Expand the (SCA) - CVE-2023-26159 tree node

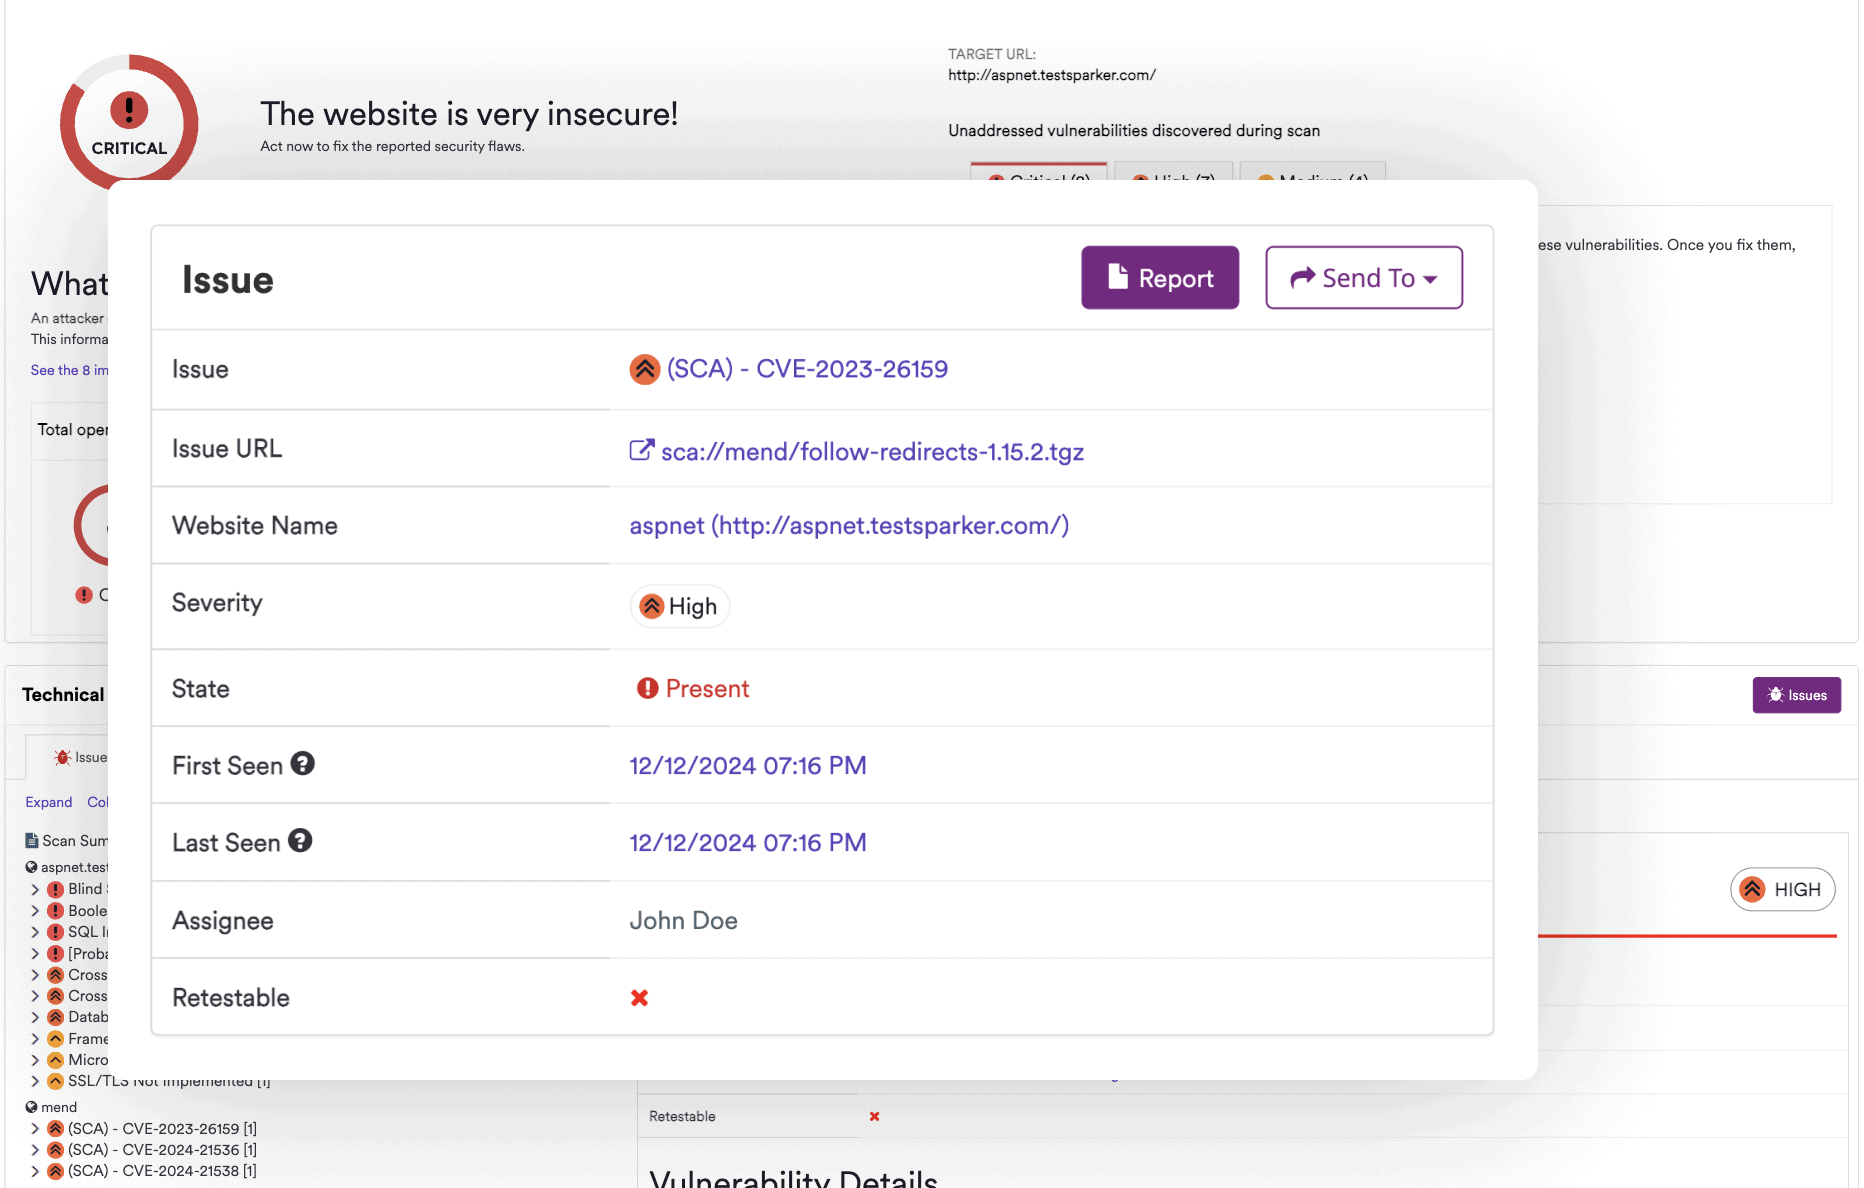click(x=35, y=1129)
